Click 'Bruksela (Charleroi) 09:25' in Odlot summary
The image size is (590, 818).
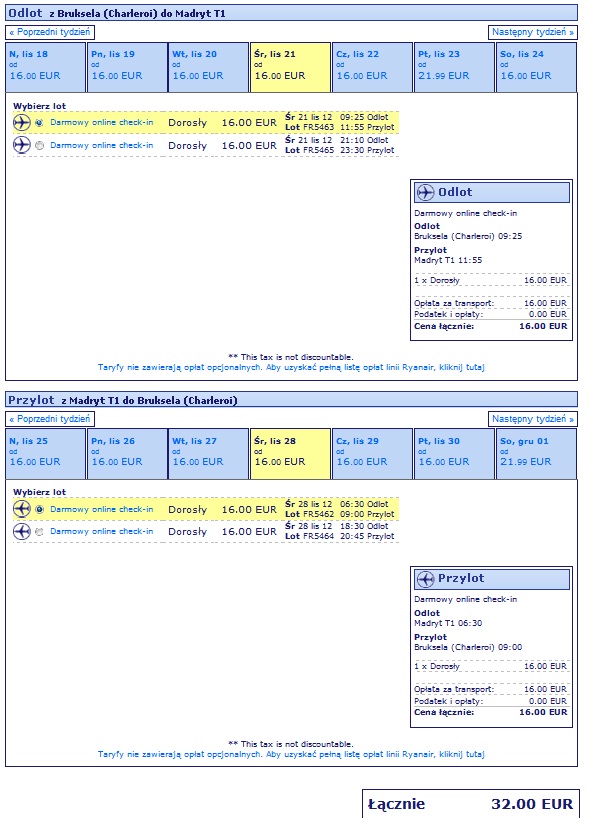tap(468, 236)
